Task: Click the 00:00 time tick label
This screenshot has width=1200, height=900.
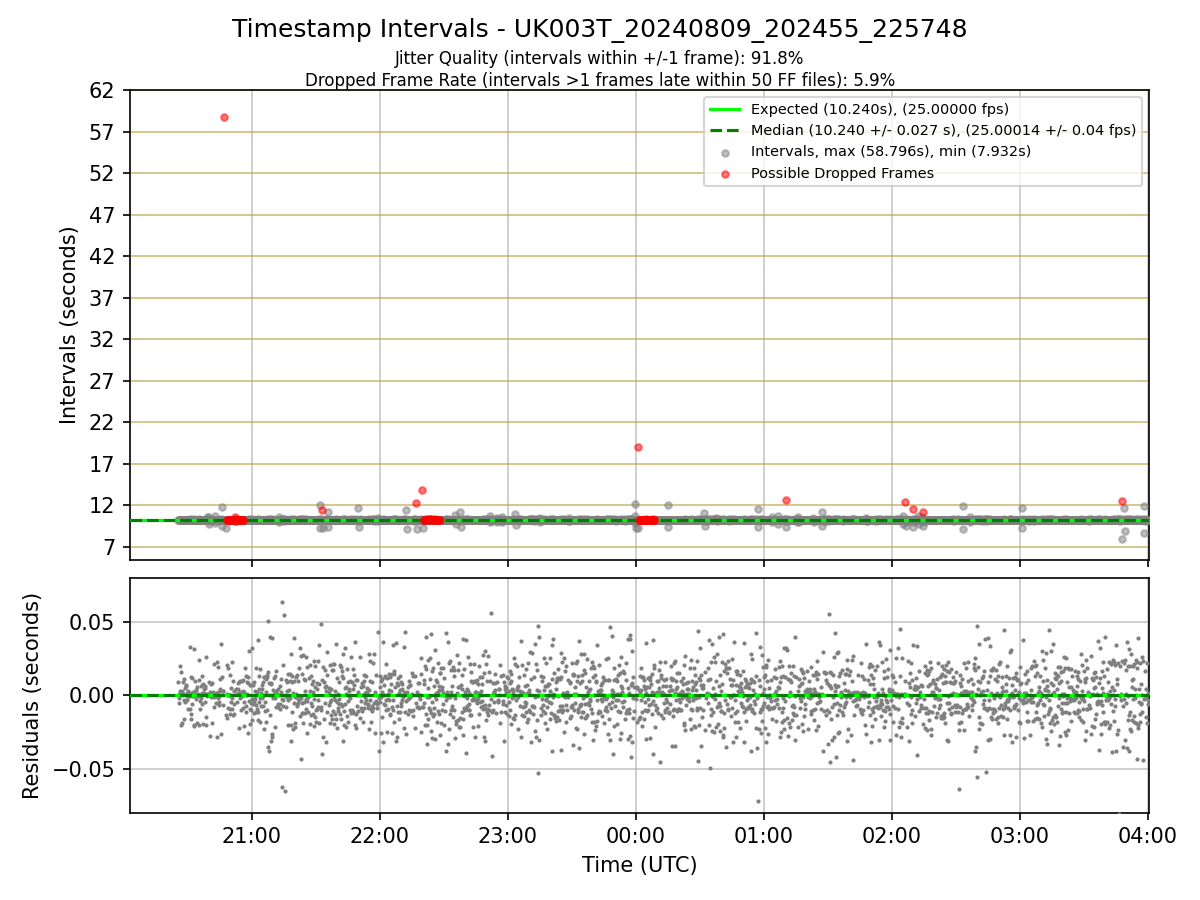Action: 636,834
